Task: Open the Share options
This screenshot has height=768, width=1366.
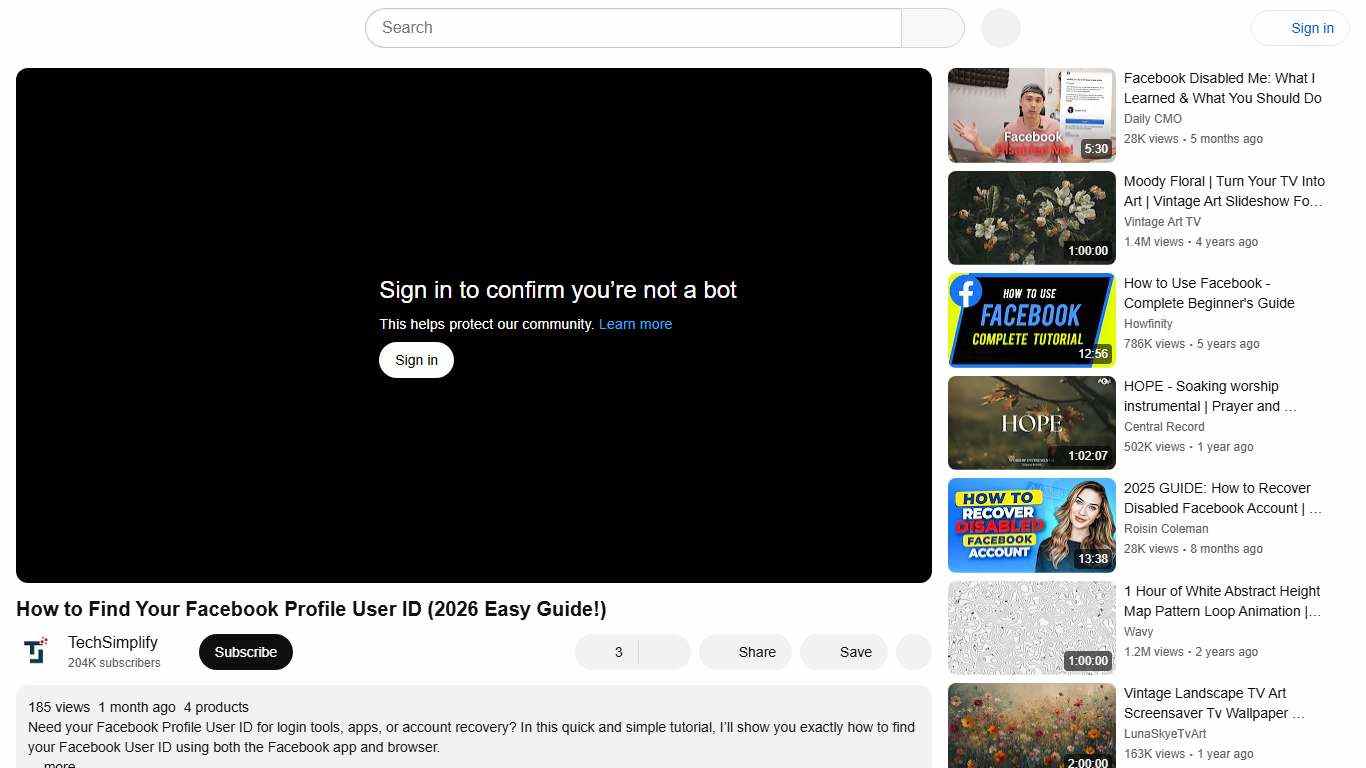Action: click(745, 651)
